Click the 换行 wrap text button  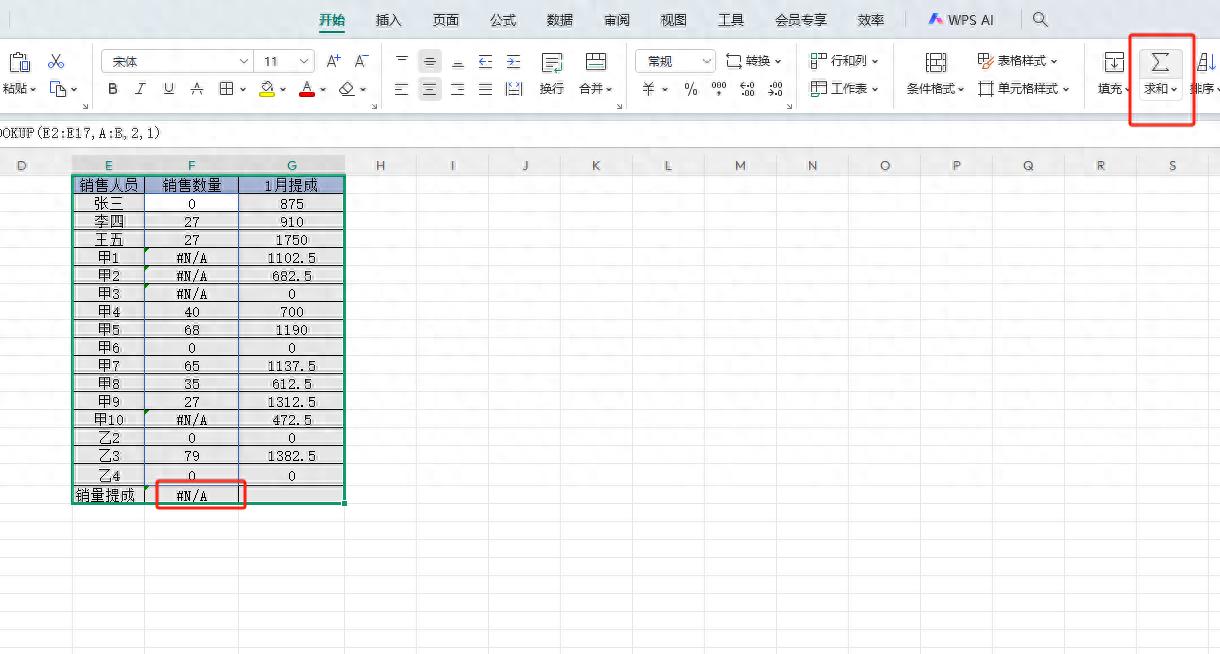click(552, 75)
